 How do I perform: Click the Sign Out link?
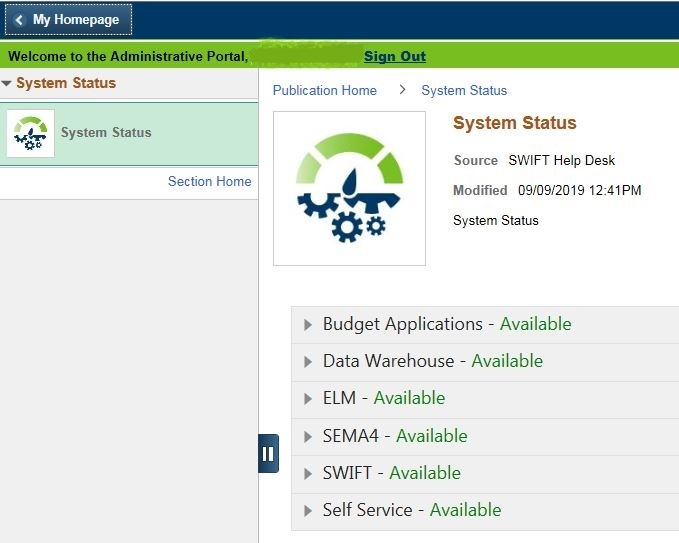coord(394,57)
